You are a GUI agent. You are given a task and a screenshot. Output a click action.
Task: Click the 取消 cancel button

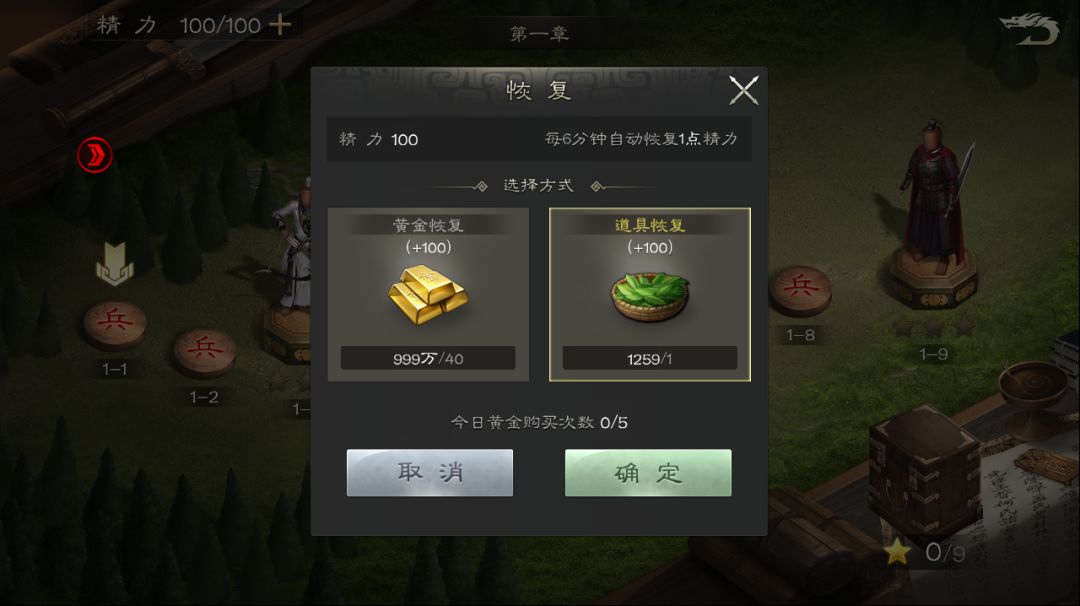pyautogui.click(x=430, y=472)
